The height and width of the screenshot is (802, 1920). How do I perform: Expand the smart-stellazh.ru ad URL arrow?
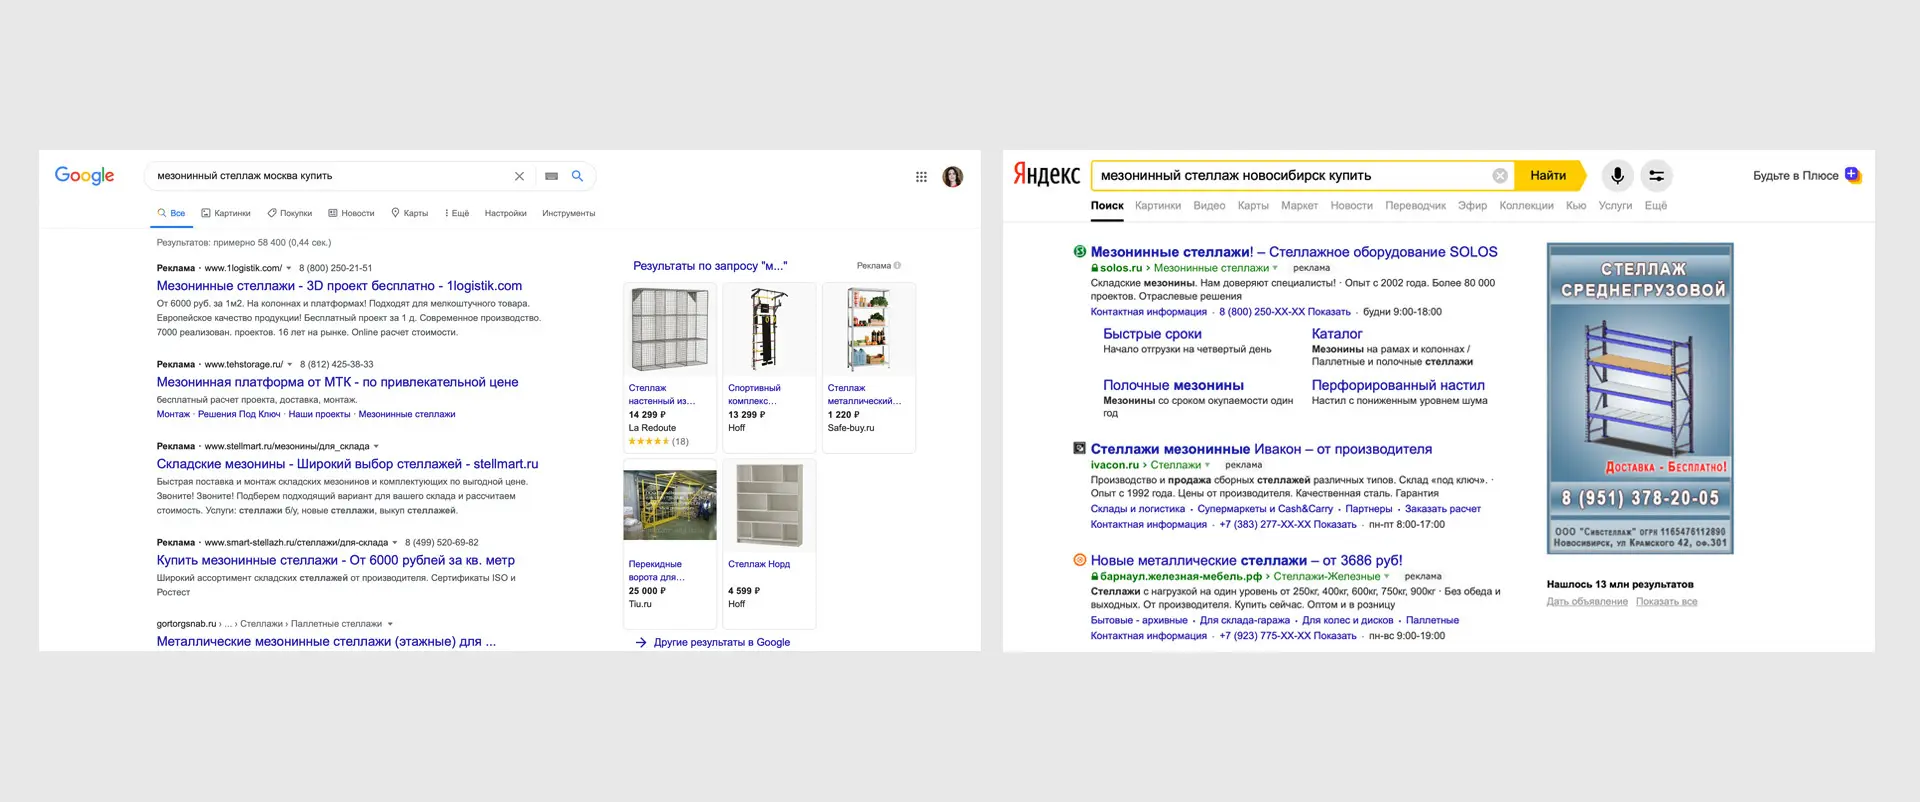[x=395, y=543]
